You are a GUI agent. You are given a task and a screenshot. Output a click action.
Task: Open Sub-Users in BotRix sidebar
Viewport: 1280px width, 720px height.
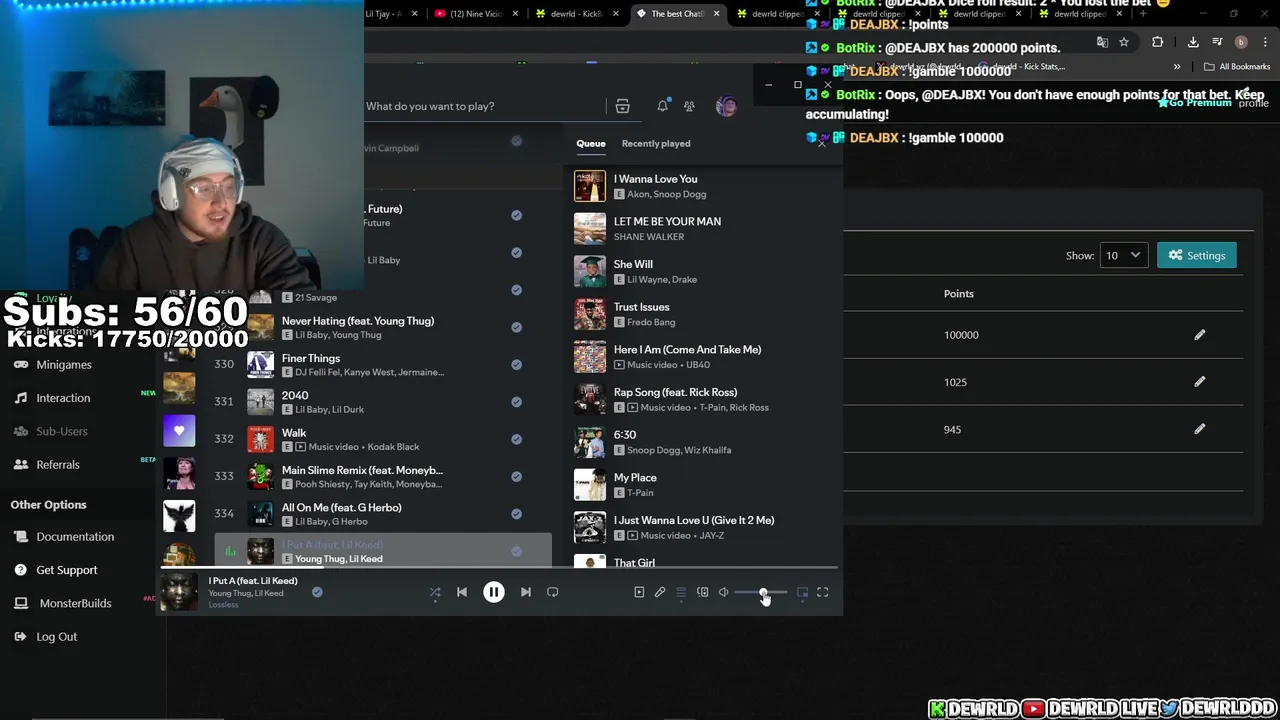click(x=62, y=431)
